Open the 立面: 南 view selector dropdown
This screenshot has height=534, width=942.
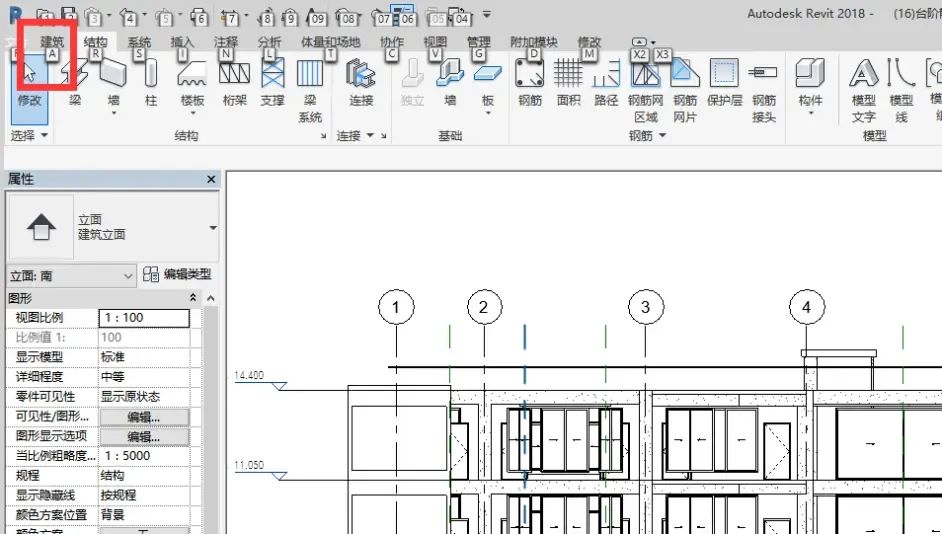tap(127, 275)
